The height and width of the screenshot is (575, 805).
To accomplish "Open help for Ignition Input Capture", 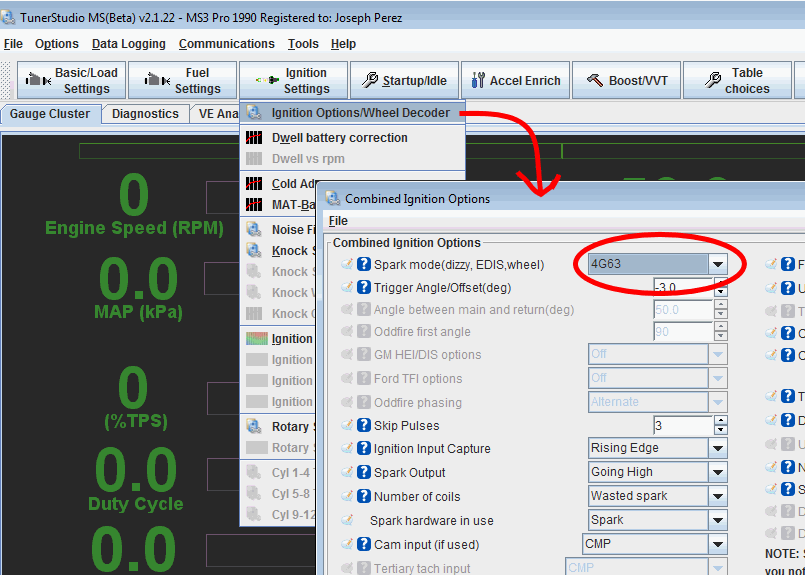I will tap(364, 449).
